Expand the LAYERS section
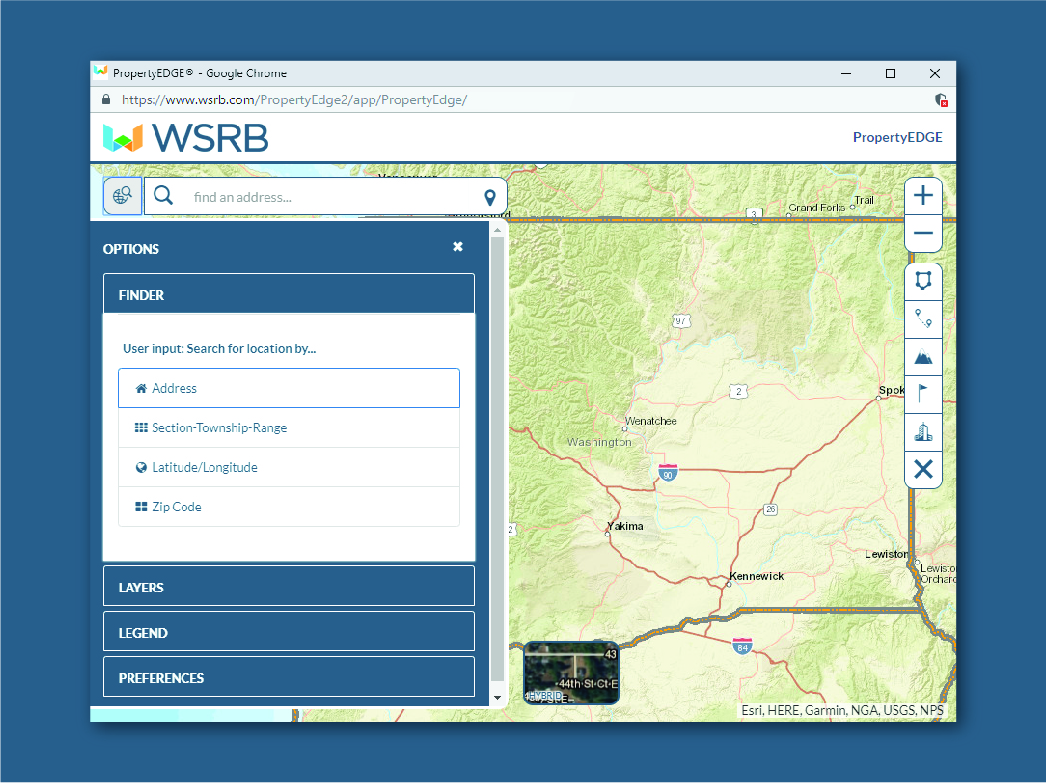 pyautogui.click(x=289, y=586)
